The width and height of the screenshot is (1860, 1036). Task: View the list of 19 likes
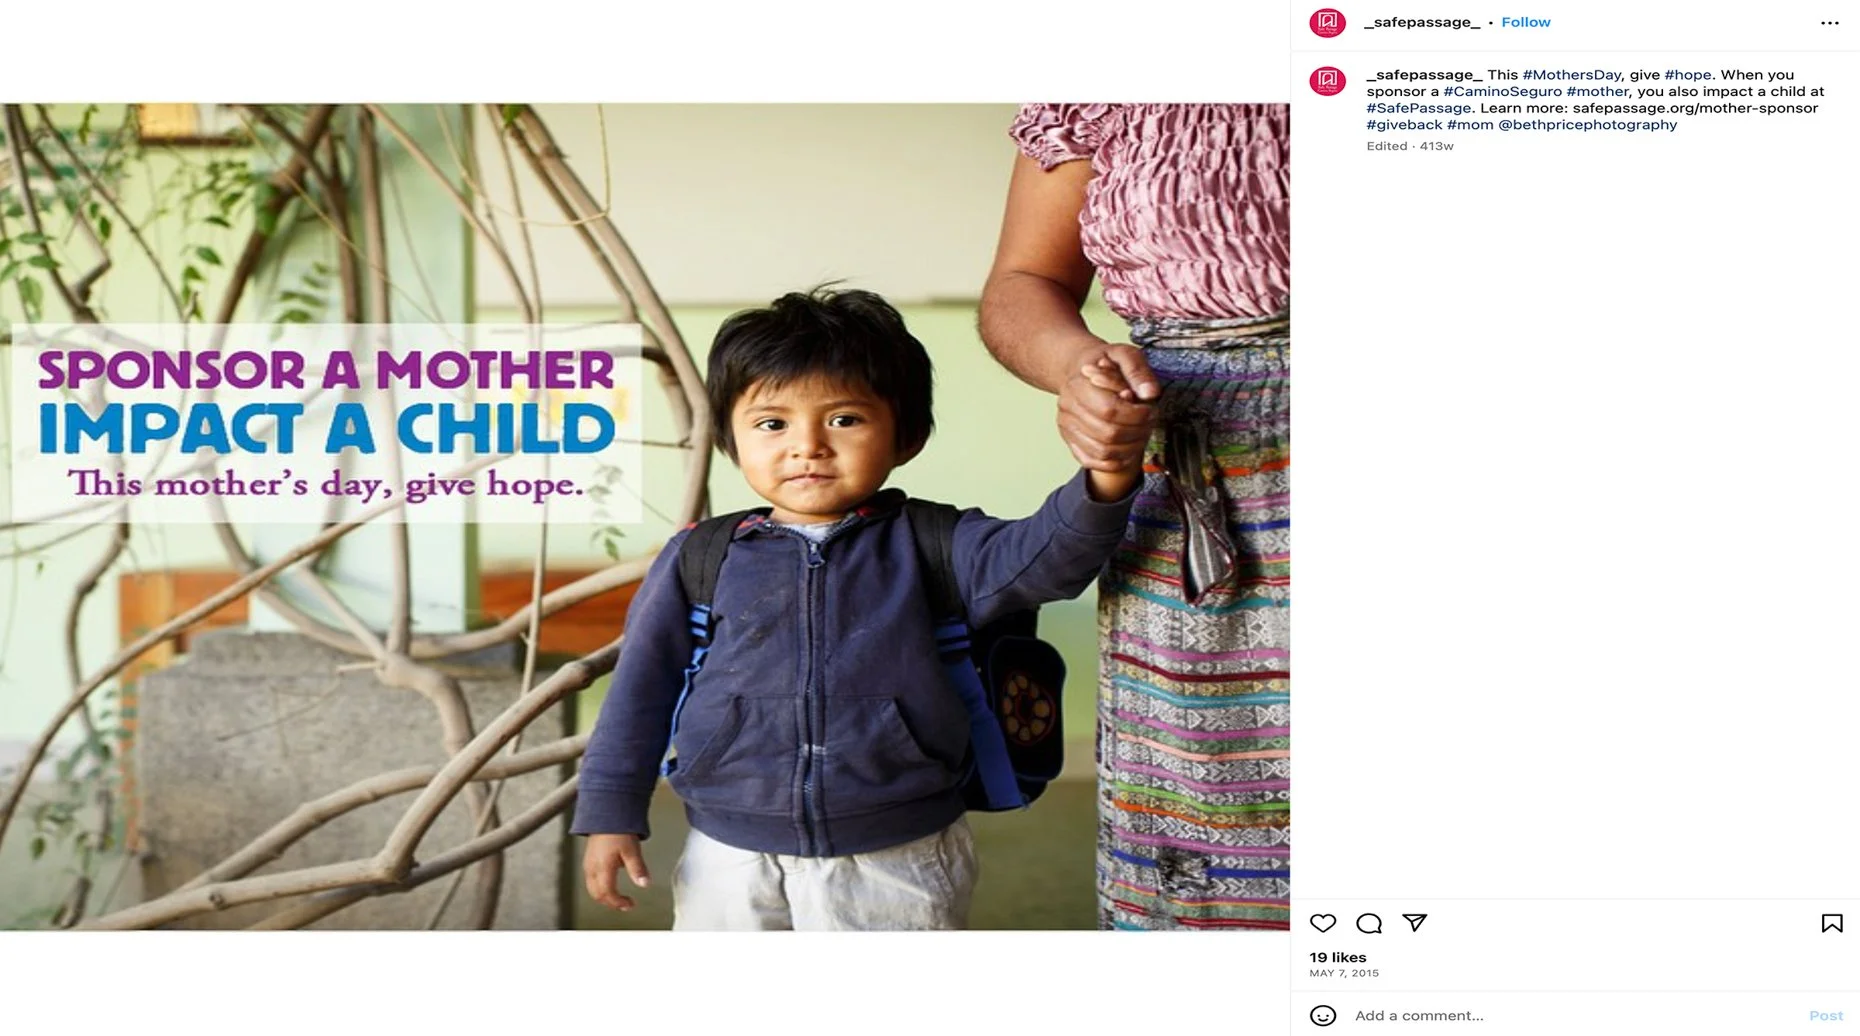click(1338, 957)
